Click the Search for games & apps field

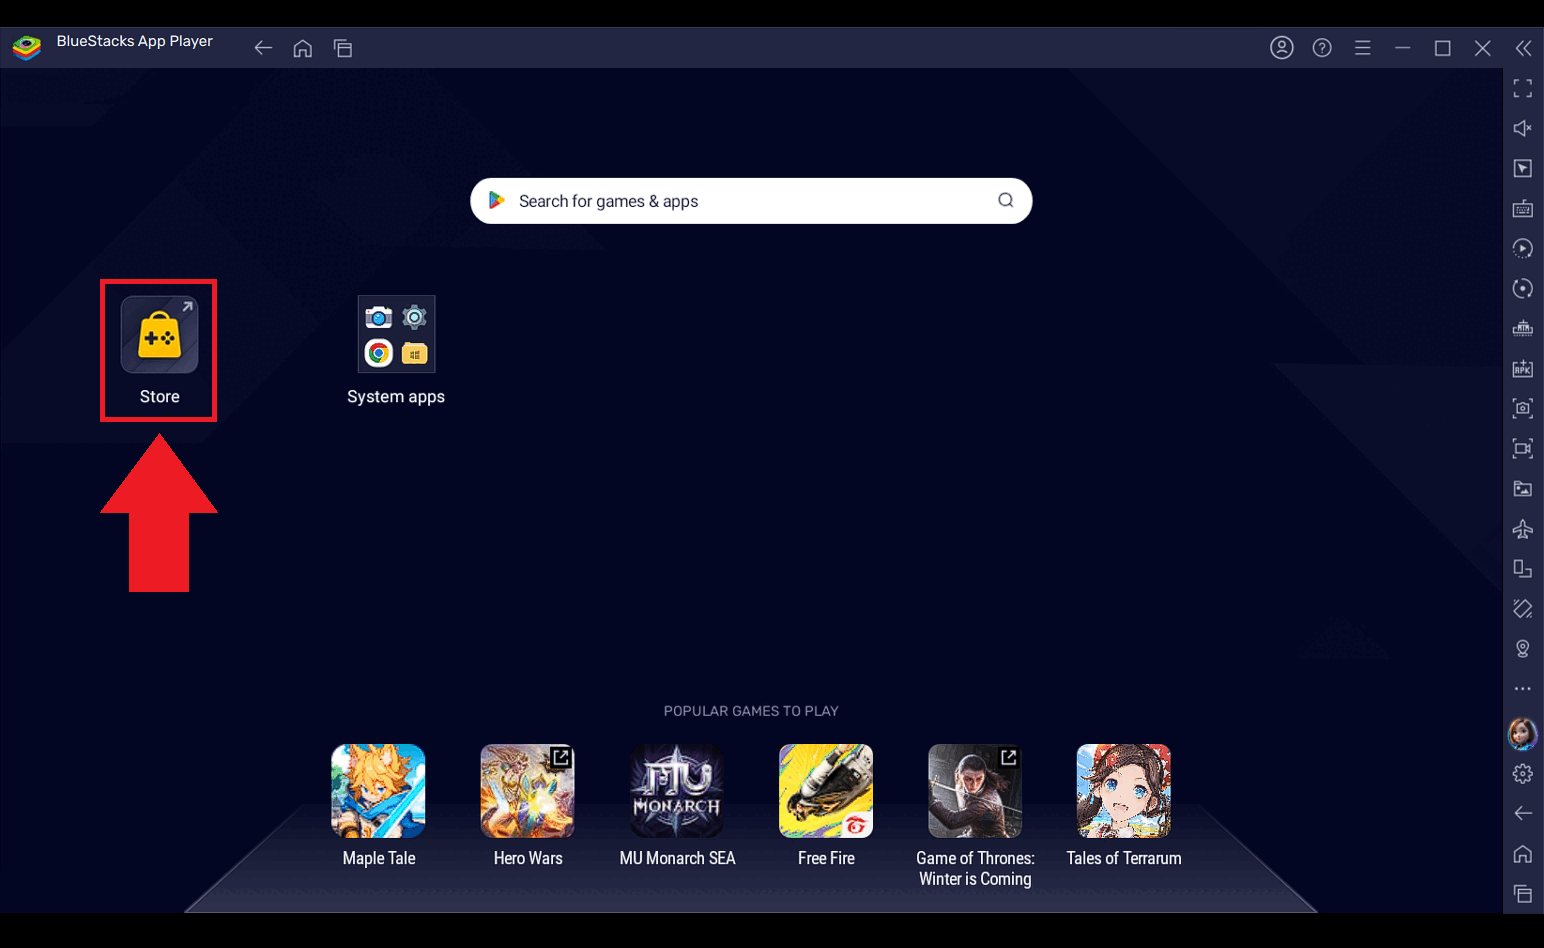(751, 200)
